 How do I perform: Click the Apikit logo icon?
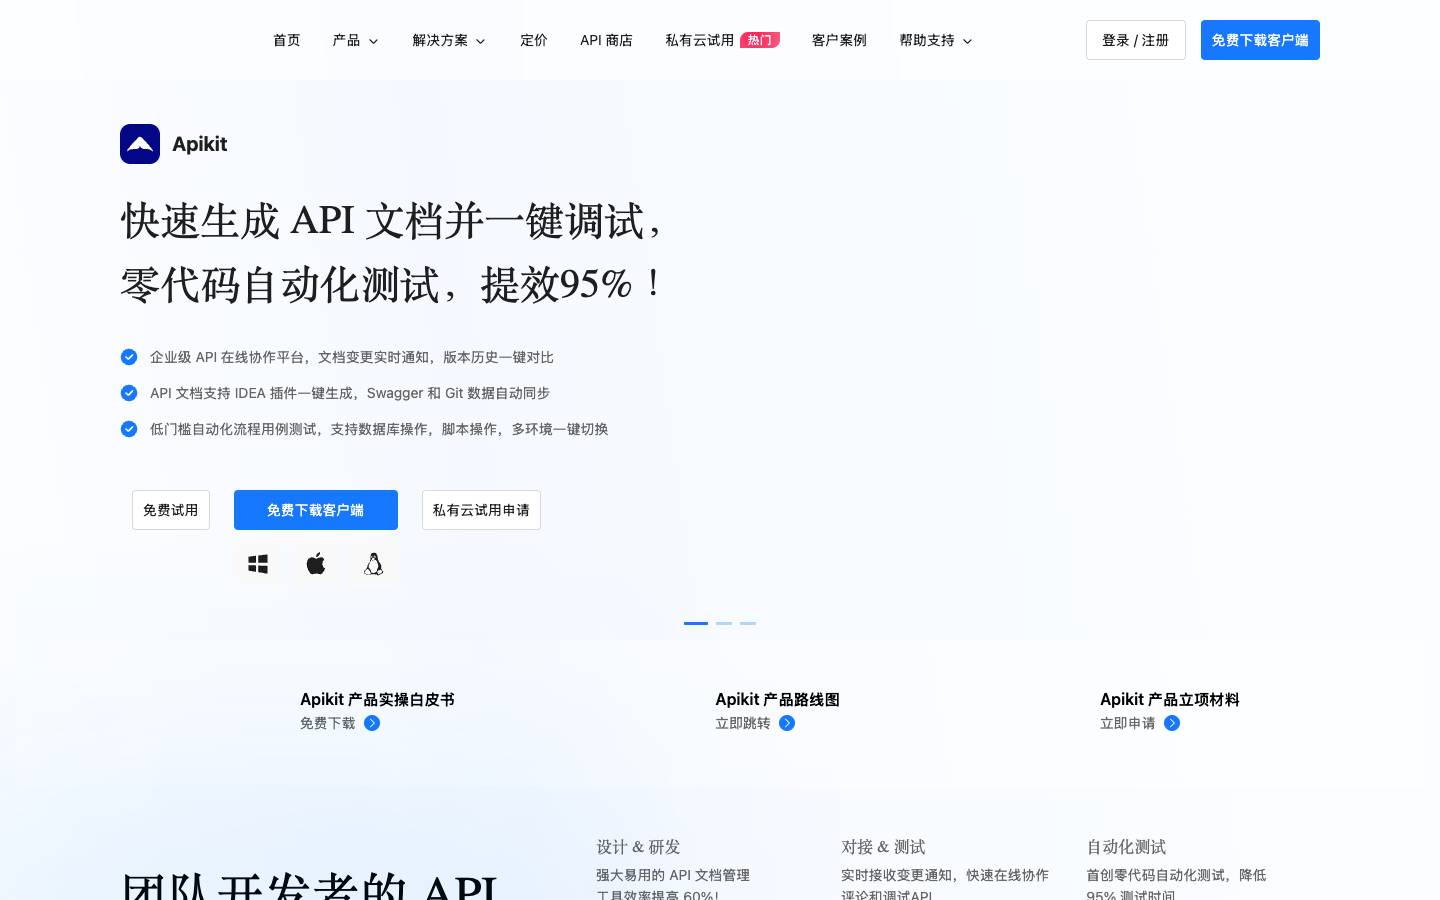coord(140,144)
